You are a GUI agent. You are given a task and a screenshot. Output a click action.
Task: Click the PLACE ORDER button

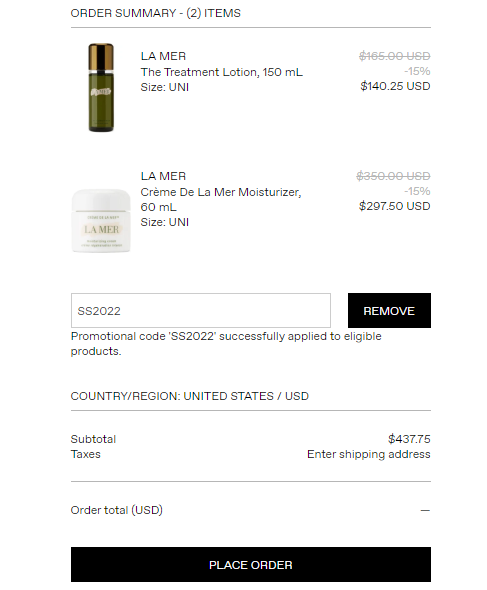(251, 564)
